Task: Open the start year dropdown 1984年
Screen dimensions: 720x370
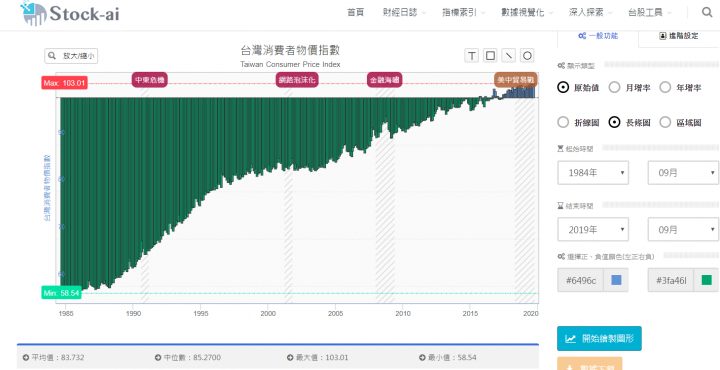Action: [x=593, y=173]
